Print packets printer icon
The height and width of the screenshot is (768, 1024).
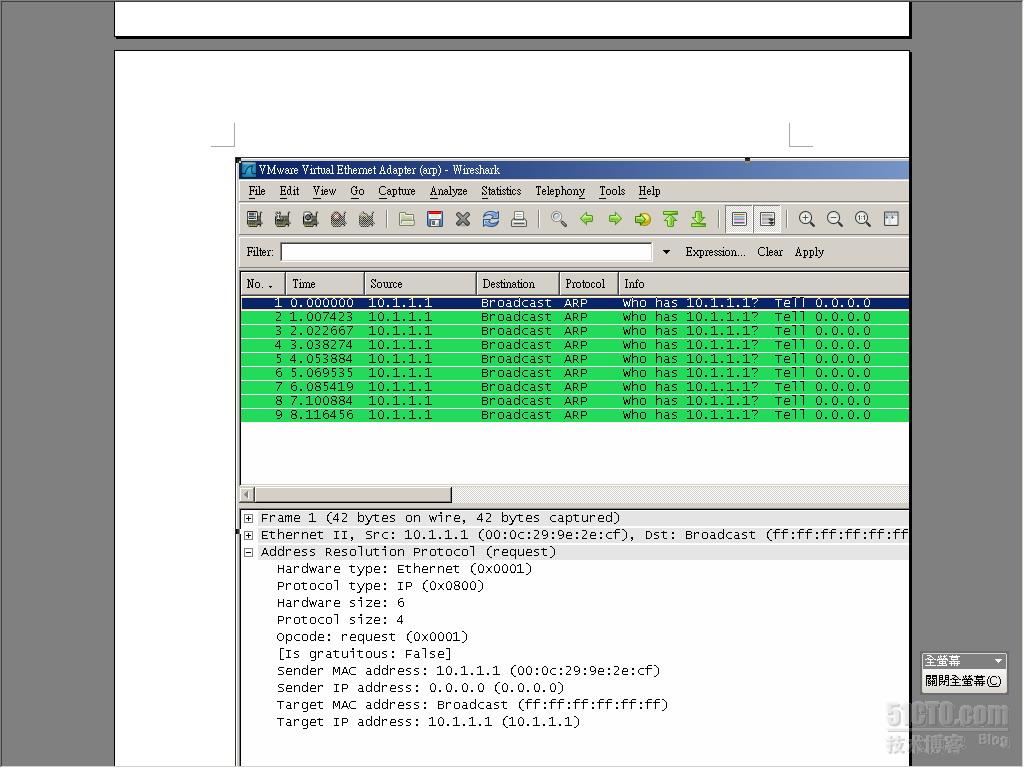click(x=519, y=219)
